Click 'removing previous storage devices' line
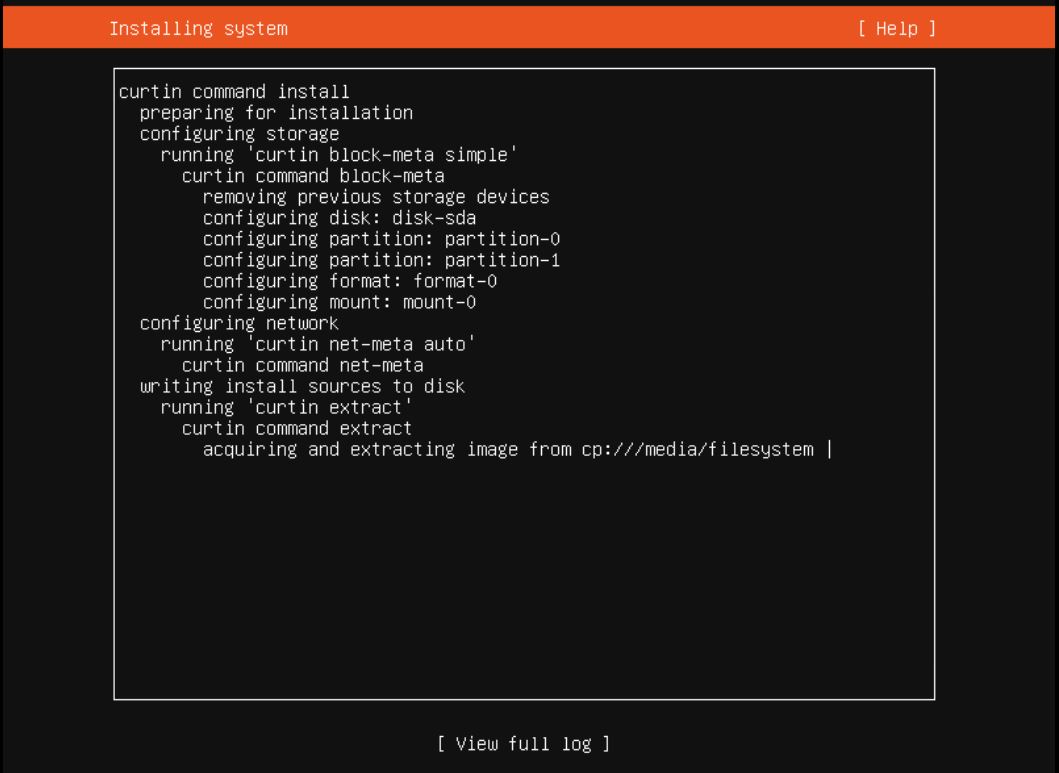 [376, 196]
